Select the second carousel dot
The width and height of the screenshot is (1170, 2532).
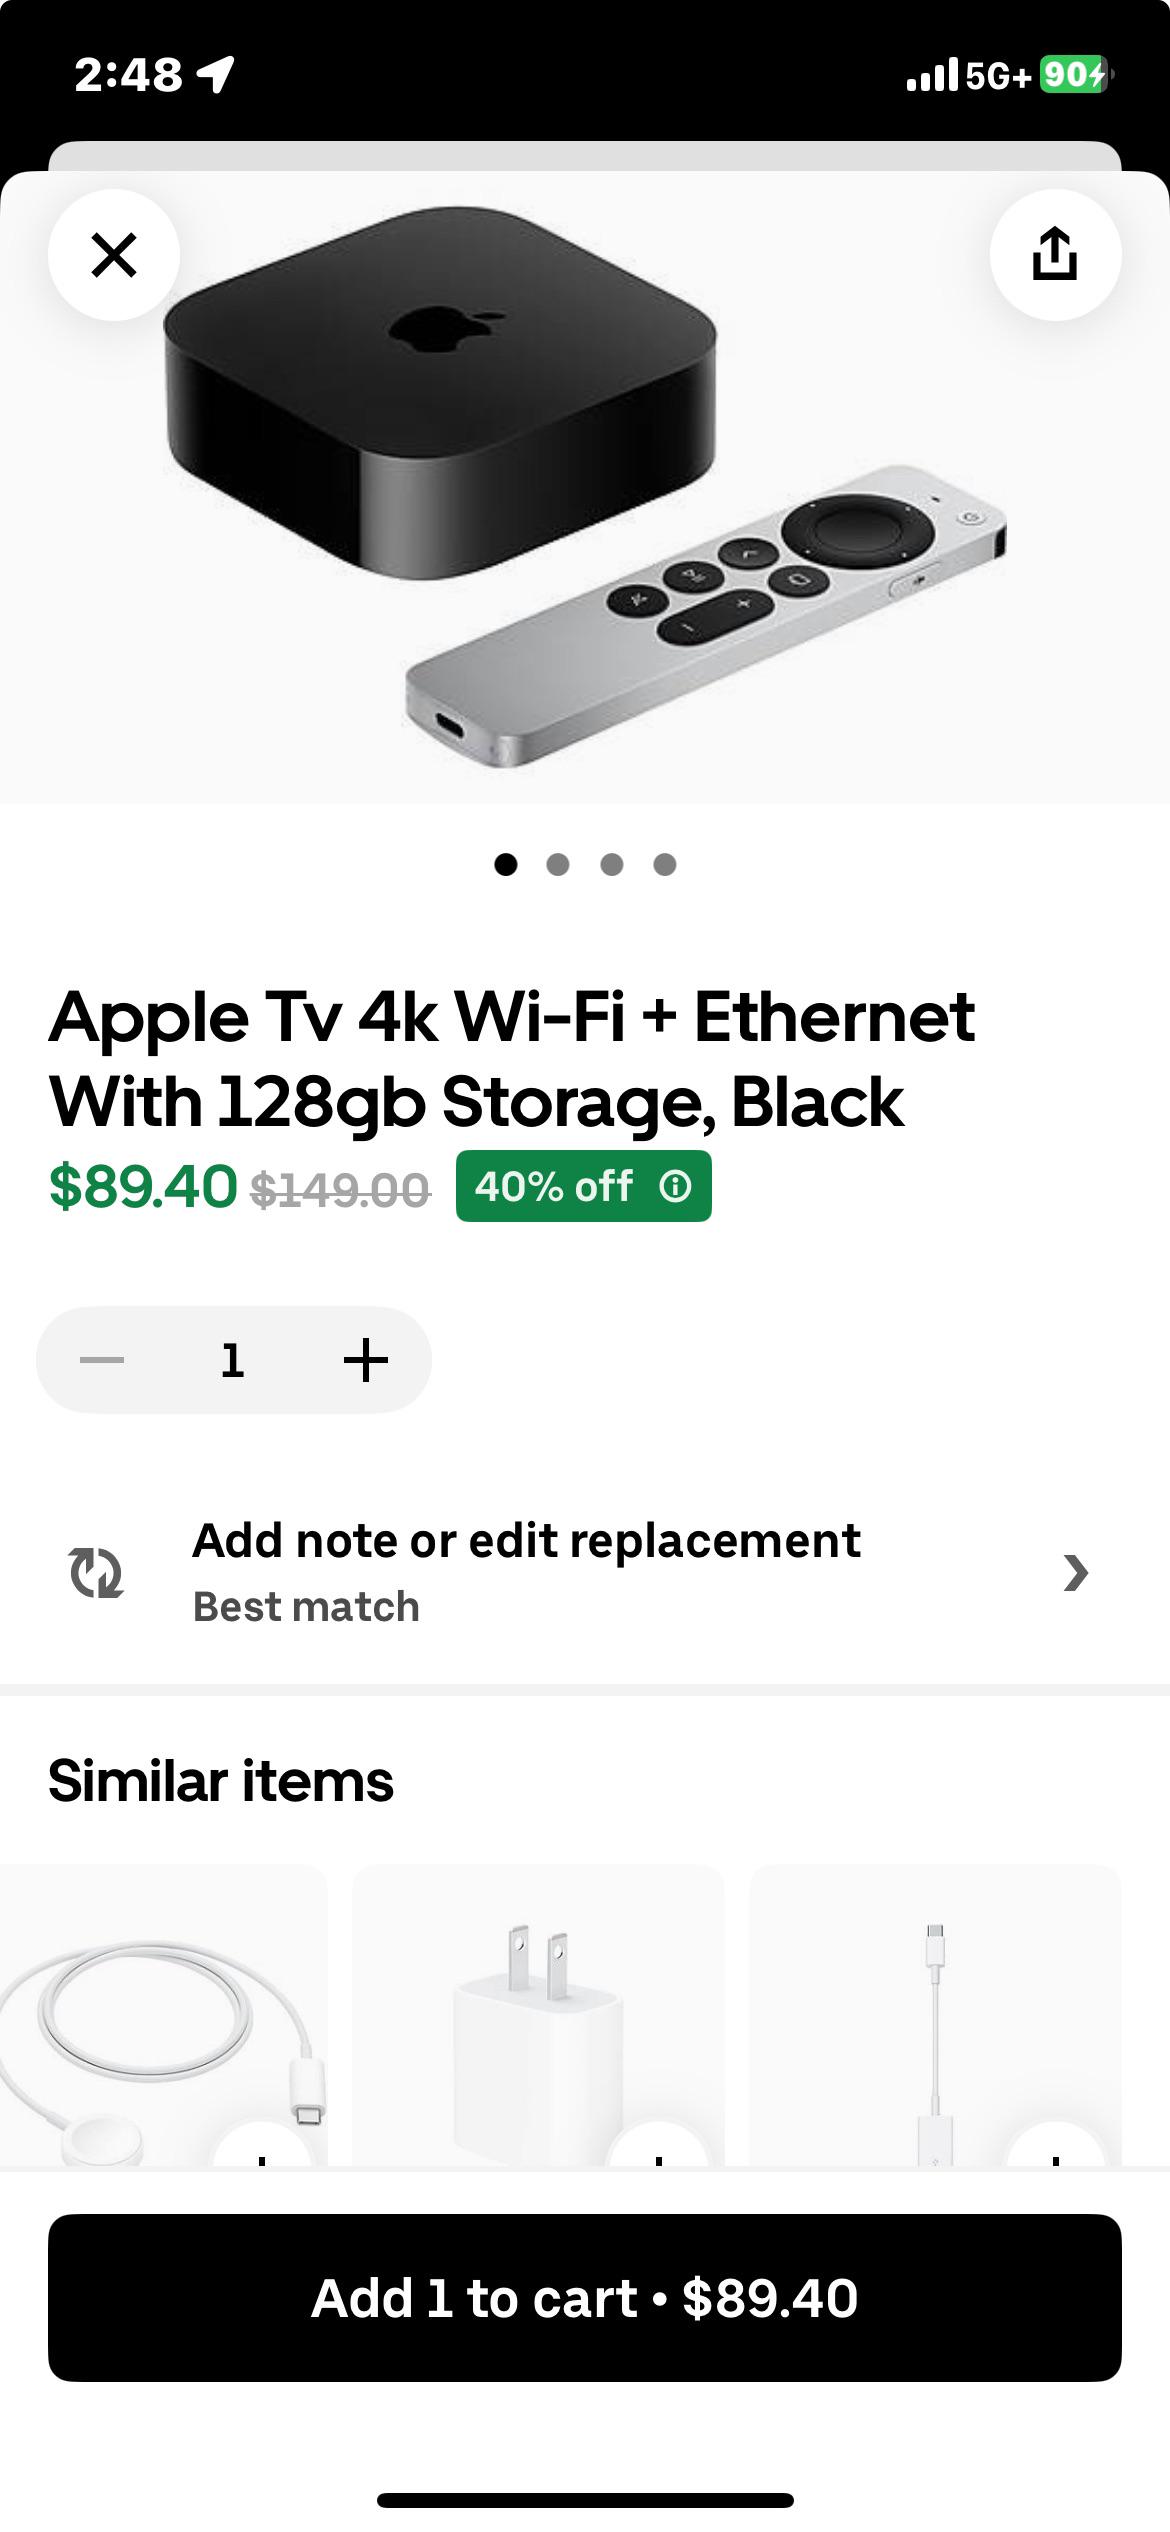(x=557, y=866)
